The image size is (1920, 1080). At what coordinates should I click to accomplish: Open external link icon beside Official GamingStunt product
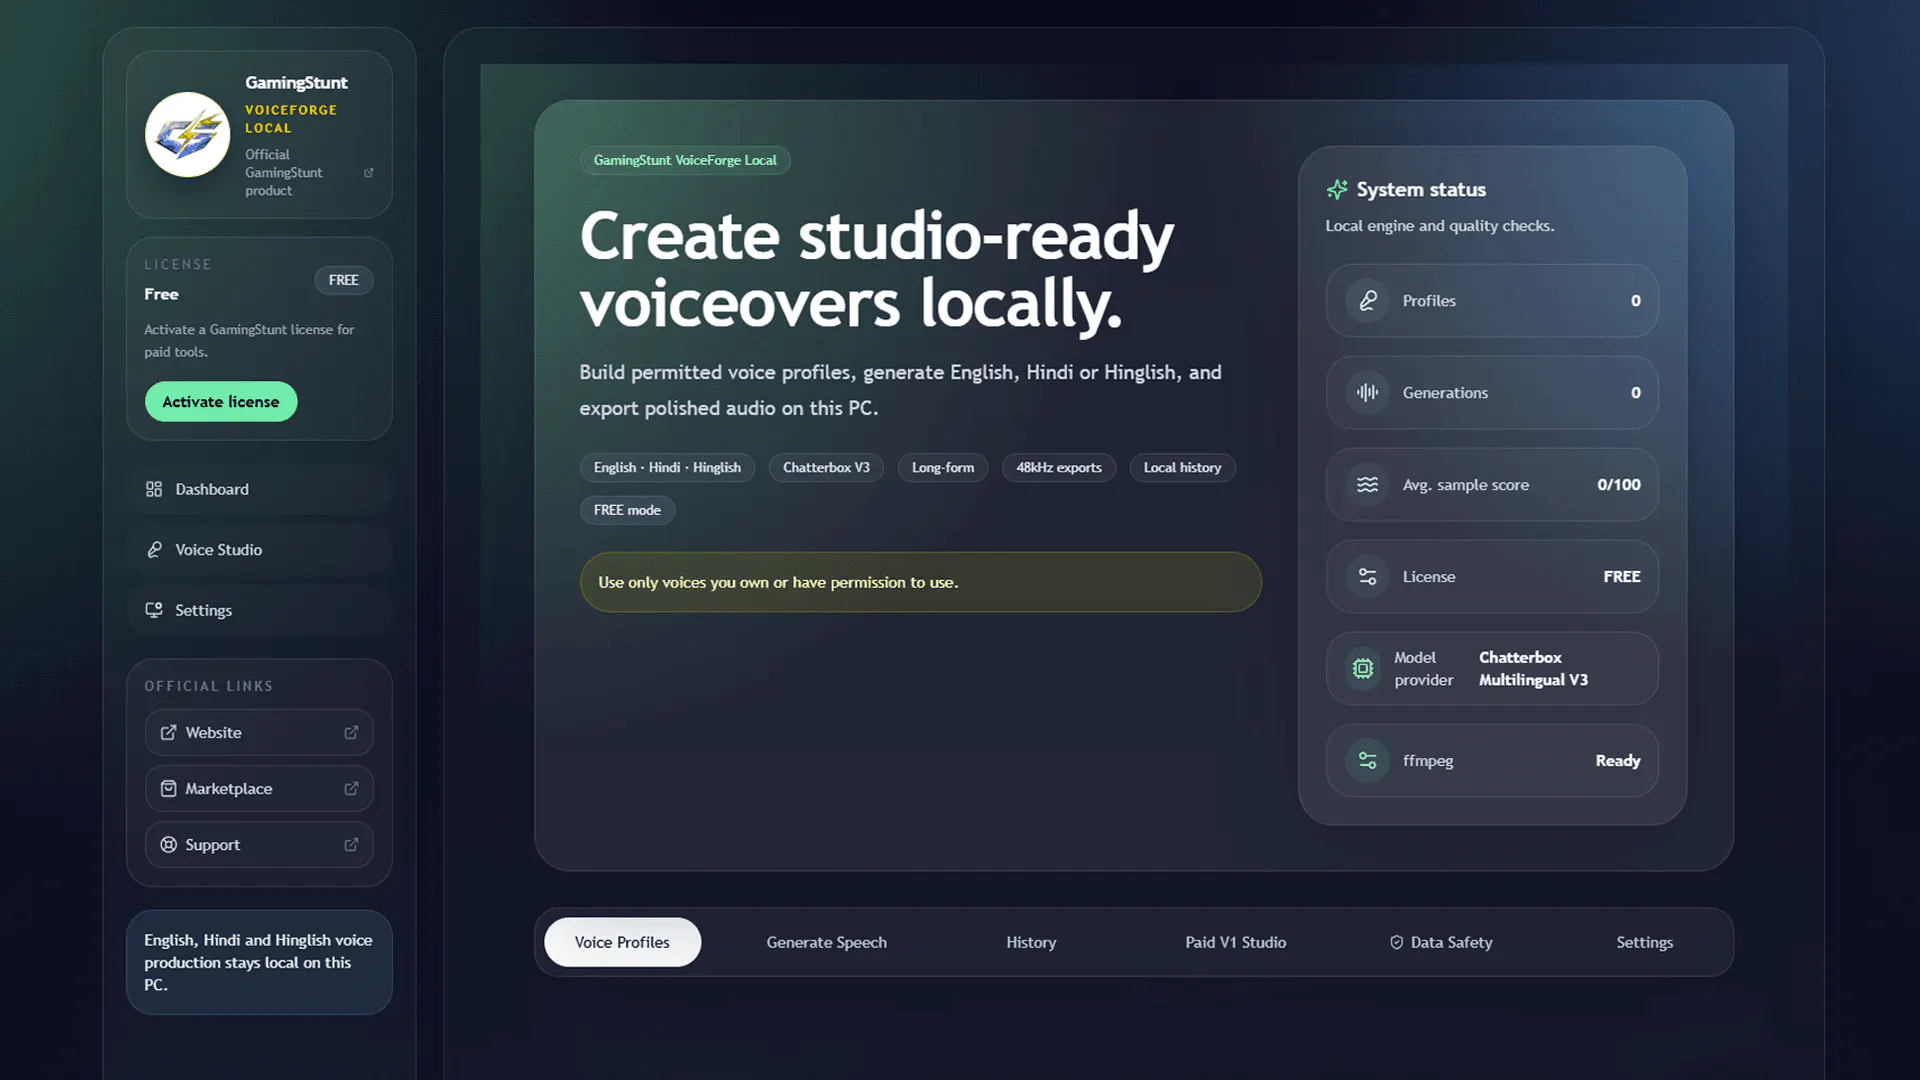click(x=368, y=173)
